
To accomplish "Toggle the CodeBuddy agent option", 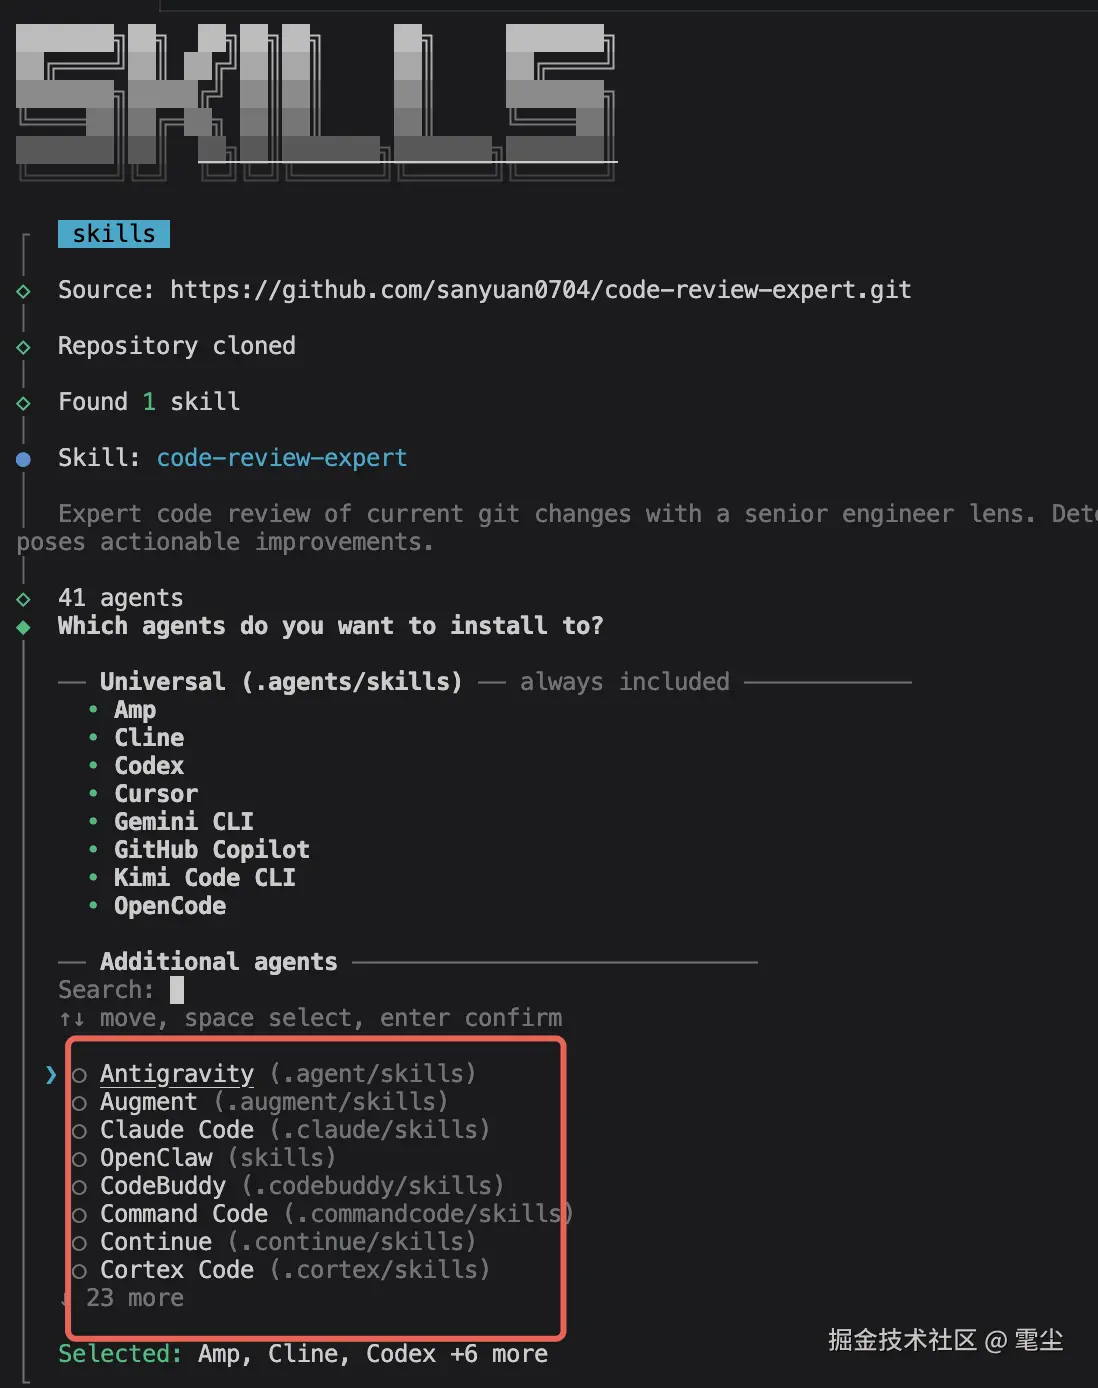I will pyautogui.click(x=80, y=1188).
